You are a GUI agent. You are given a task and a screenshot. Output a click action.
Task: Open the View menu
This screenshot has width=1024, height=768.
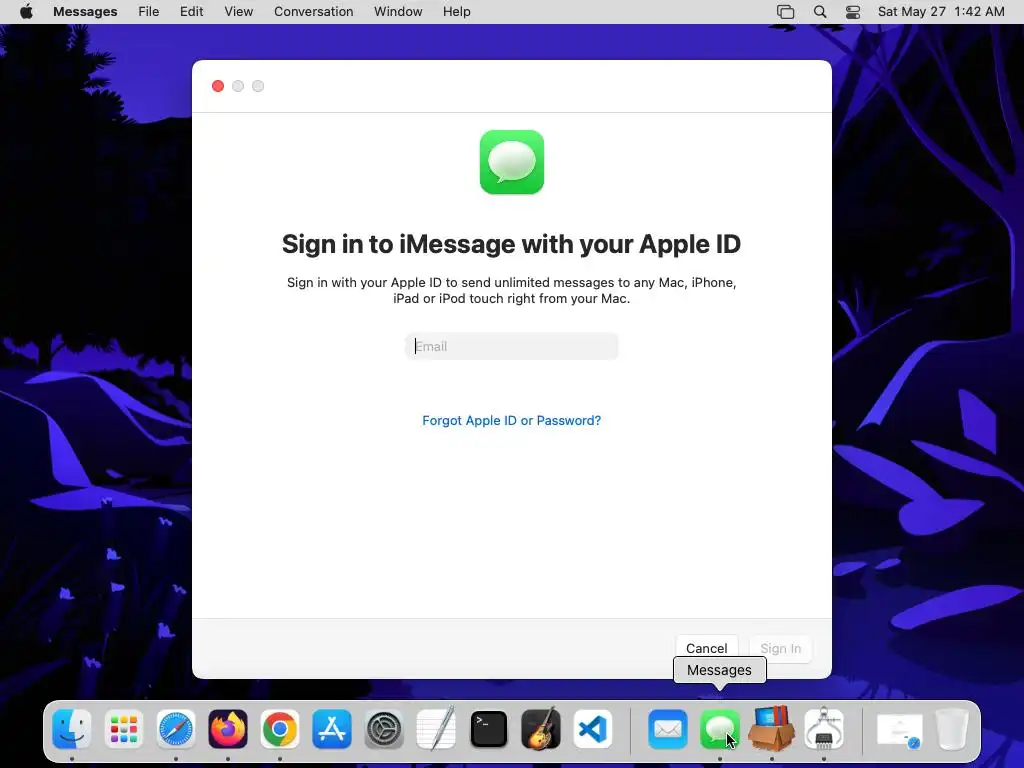[238, 12]
